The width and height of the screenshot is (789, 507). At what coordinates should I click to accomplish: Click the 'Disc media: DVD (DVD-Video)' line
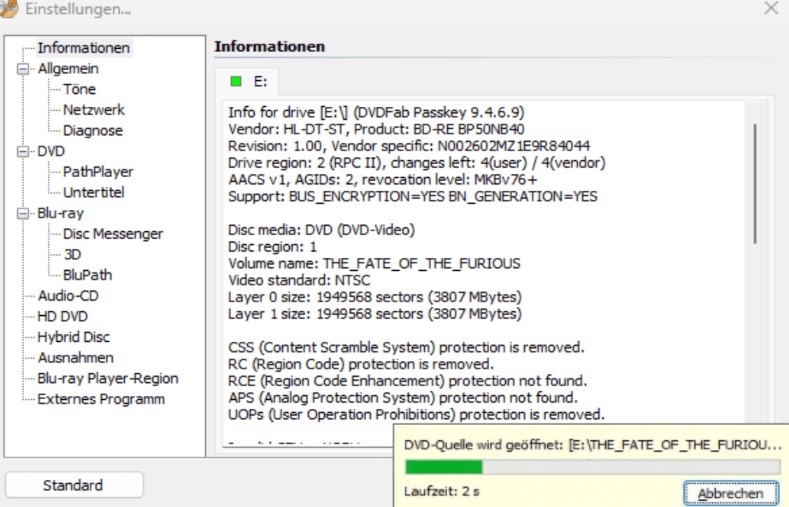click(322, 230)
